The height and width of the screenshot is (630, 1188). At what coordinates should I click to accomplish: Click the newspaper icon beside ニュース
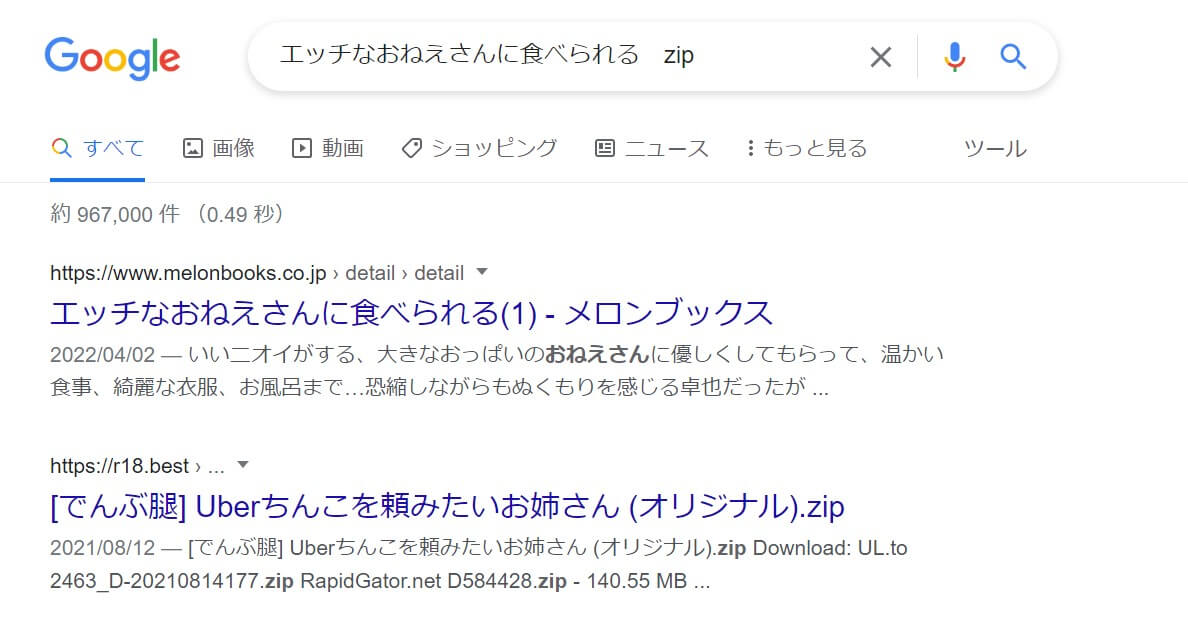point(605,148)
